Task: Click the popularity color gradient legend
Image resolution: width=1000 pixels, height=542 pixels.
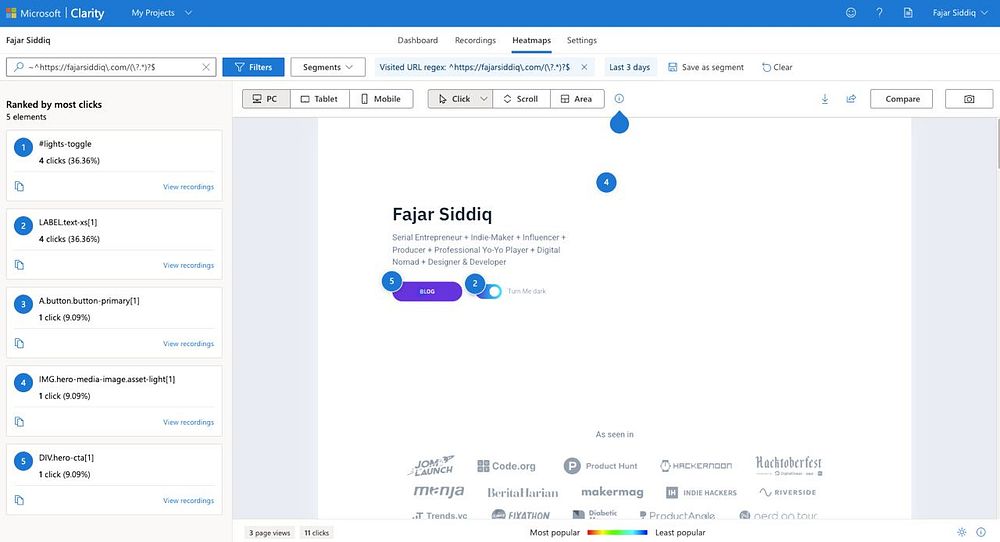Action: click(617, 532)
